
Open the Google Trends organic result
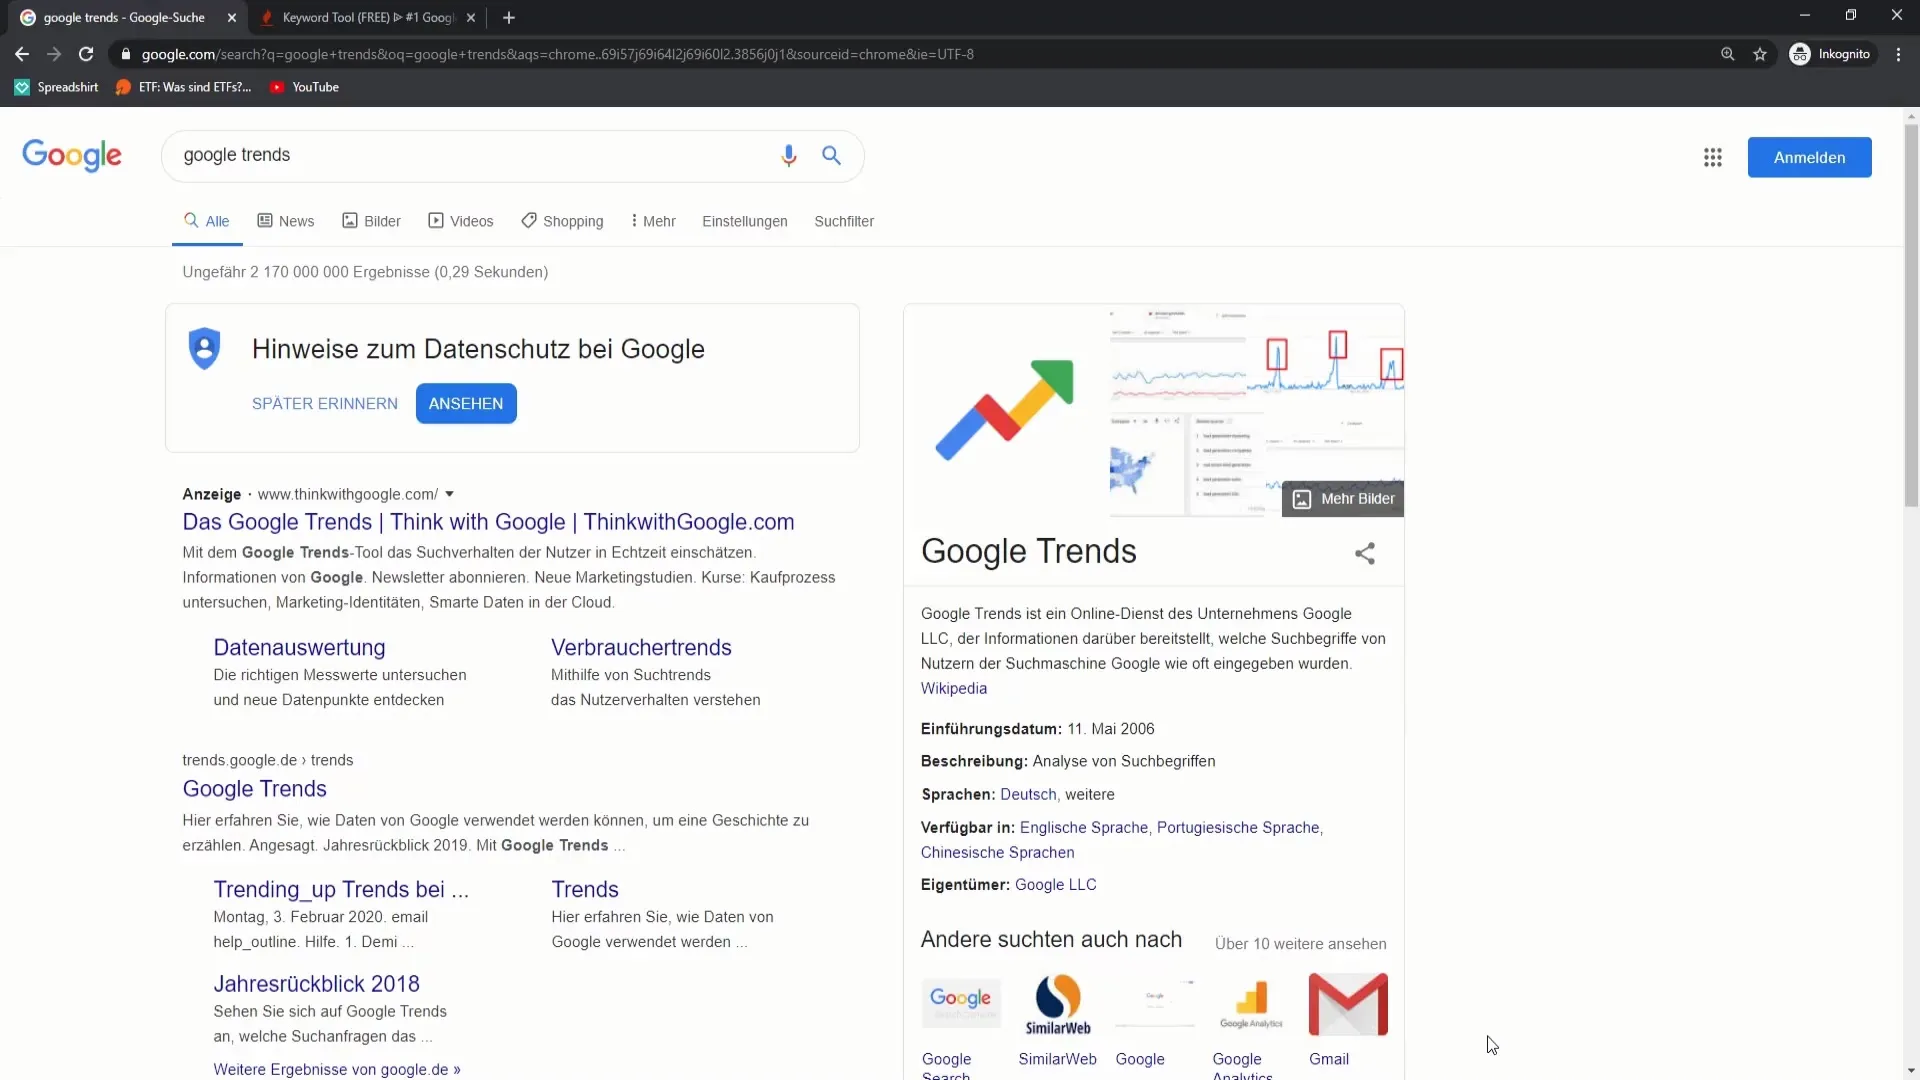coord(254,789)
